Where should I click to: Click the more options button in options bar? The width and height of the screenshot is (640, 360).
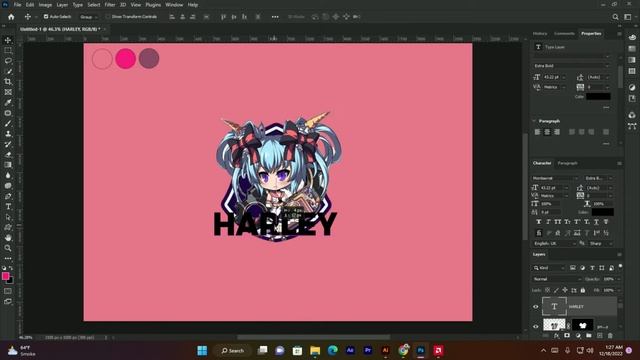click(275, 17)
